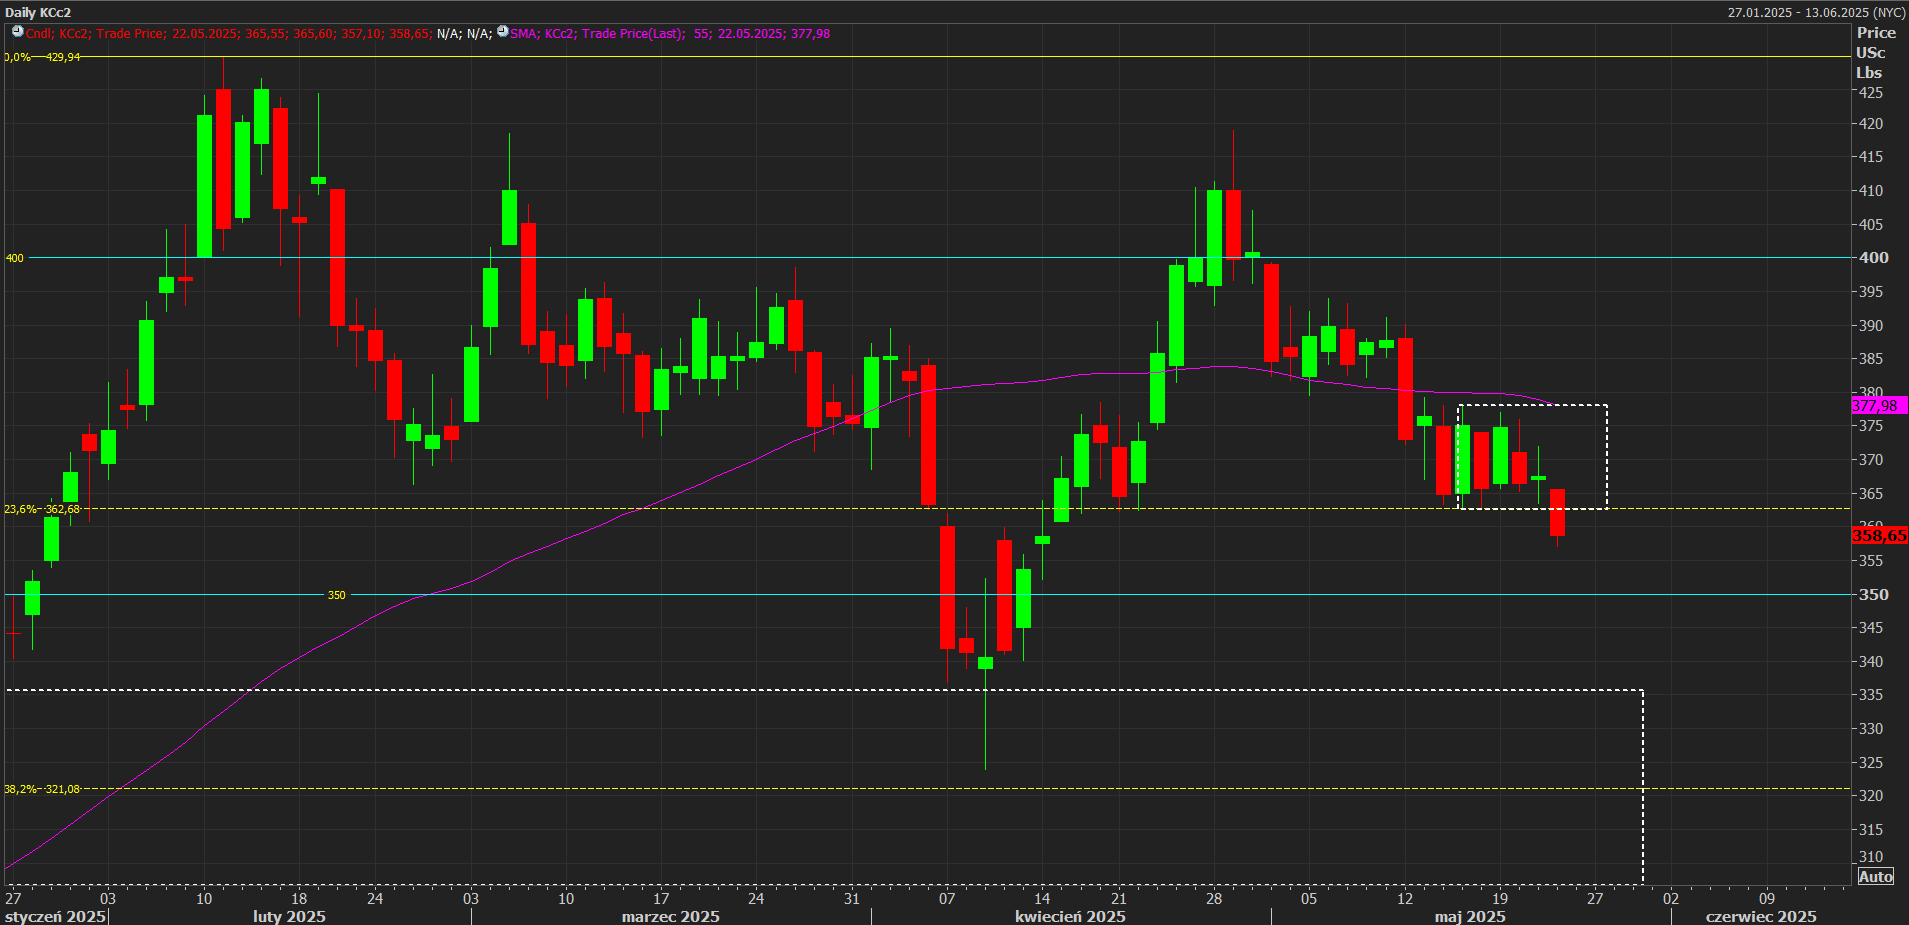This screenshot has height=925, width=1909.
Task: Click the magenta 377,98 SMA price tag
Action: pyautogui.click(x=1878, y=405)
